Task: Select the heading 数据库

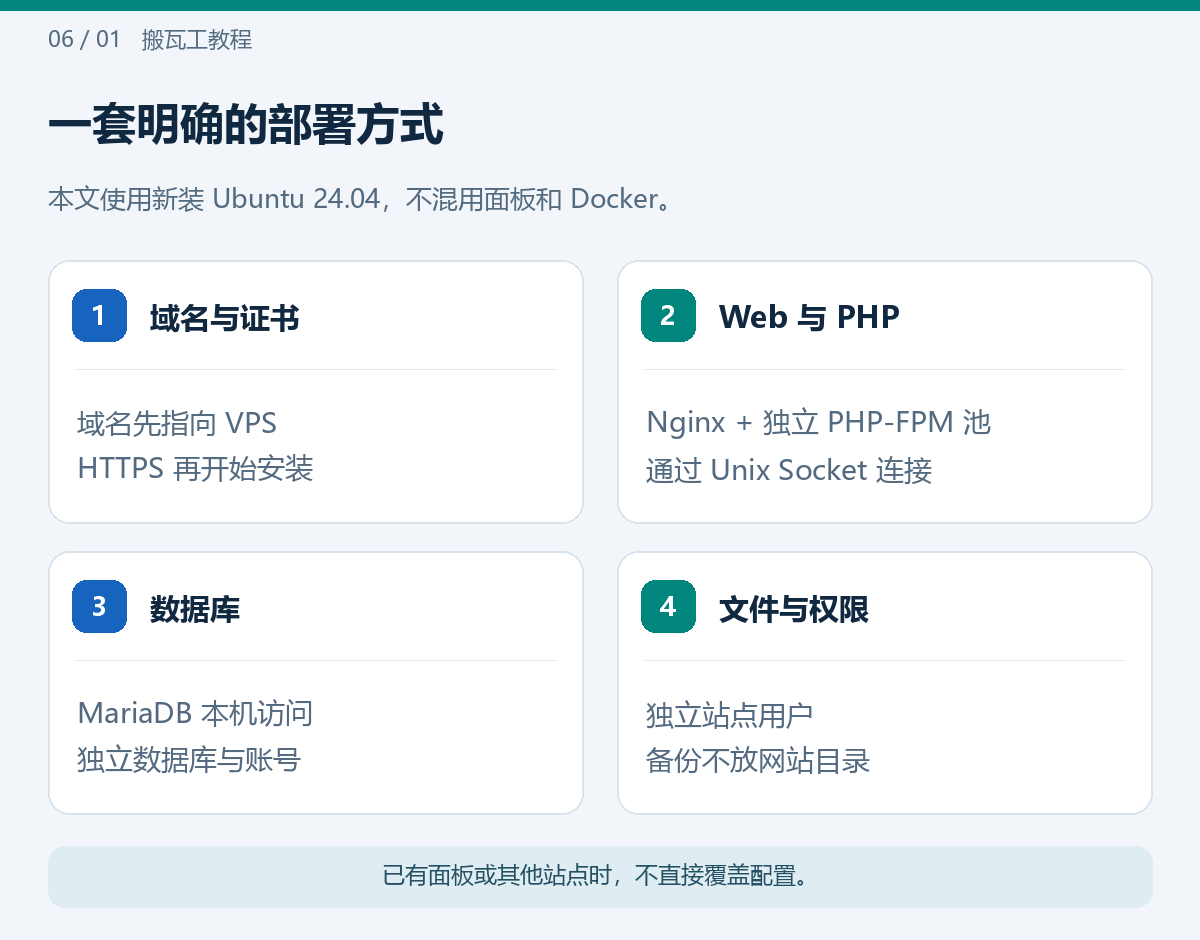Action: (x=195, y=609)
